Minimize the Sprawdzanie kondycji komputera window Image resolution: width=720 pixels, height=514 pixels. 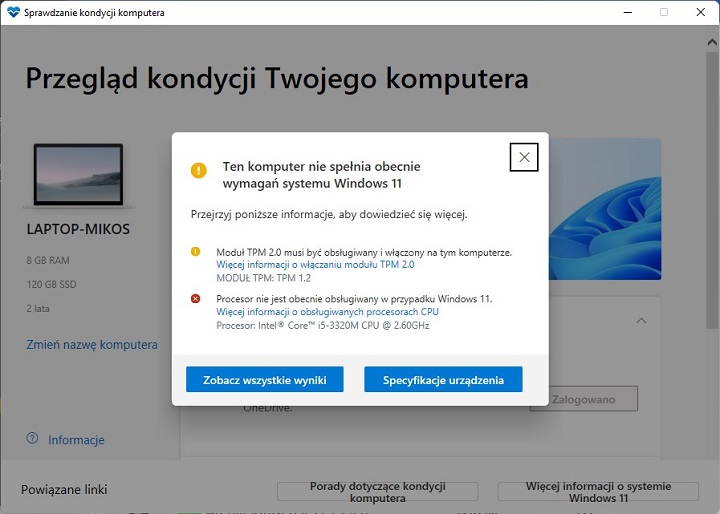coord(628,12)
